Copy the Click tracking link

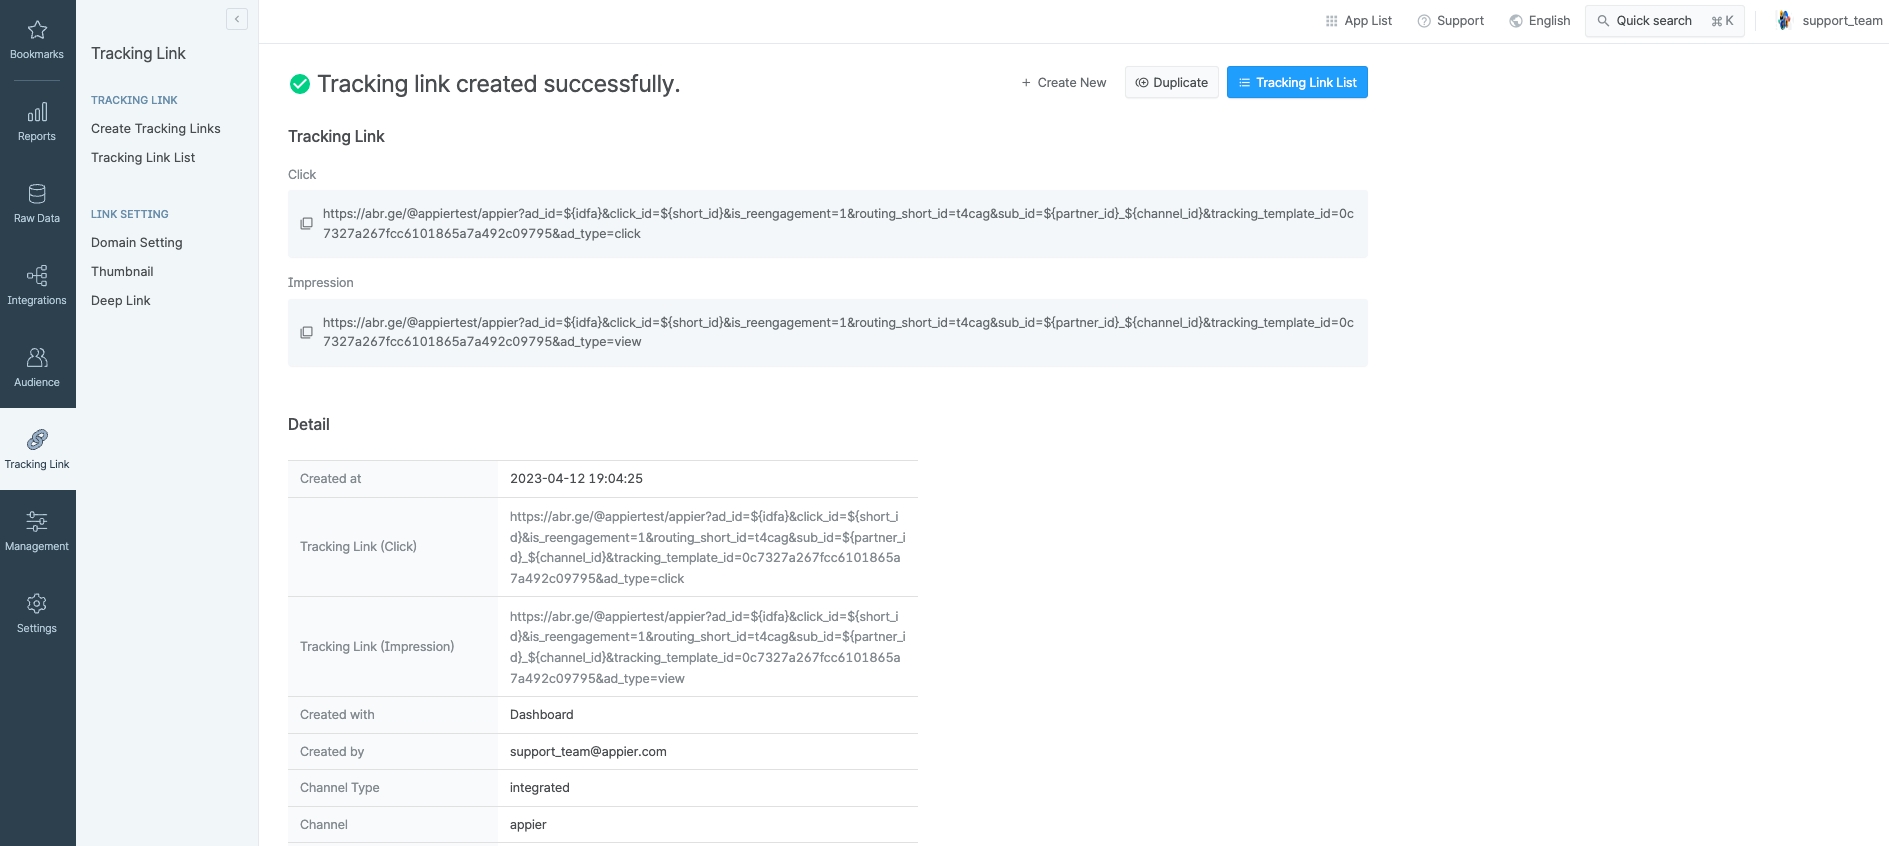(x=307, y=224)
